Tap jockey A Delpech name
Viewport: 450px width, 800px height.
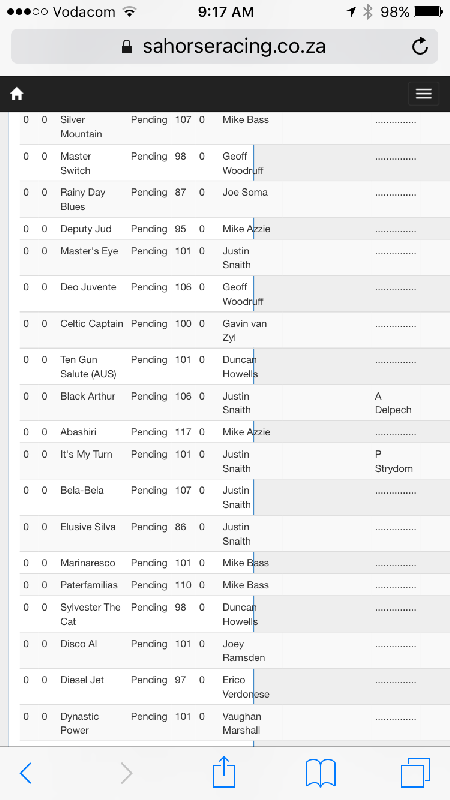coord(393,403)
